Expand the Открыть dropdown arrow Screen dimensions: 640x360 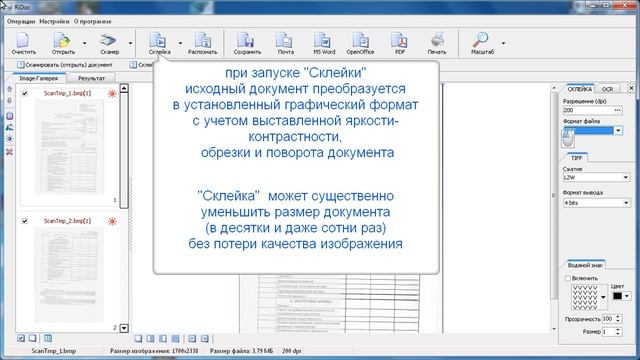click(84, 43)
